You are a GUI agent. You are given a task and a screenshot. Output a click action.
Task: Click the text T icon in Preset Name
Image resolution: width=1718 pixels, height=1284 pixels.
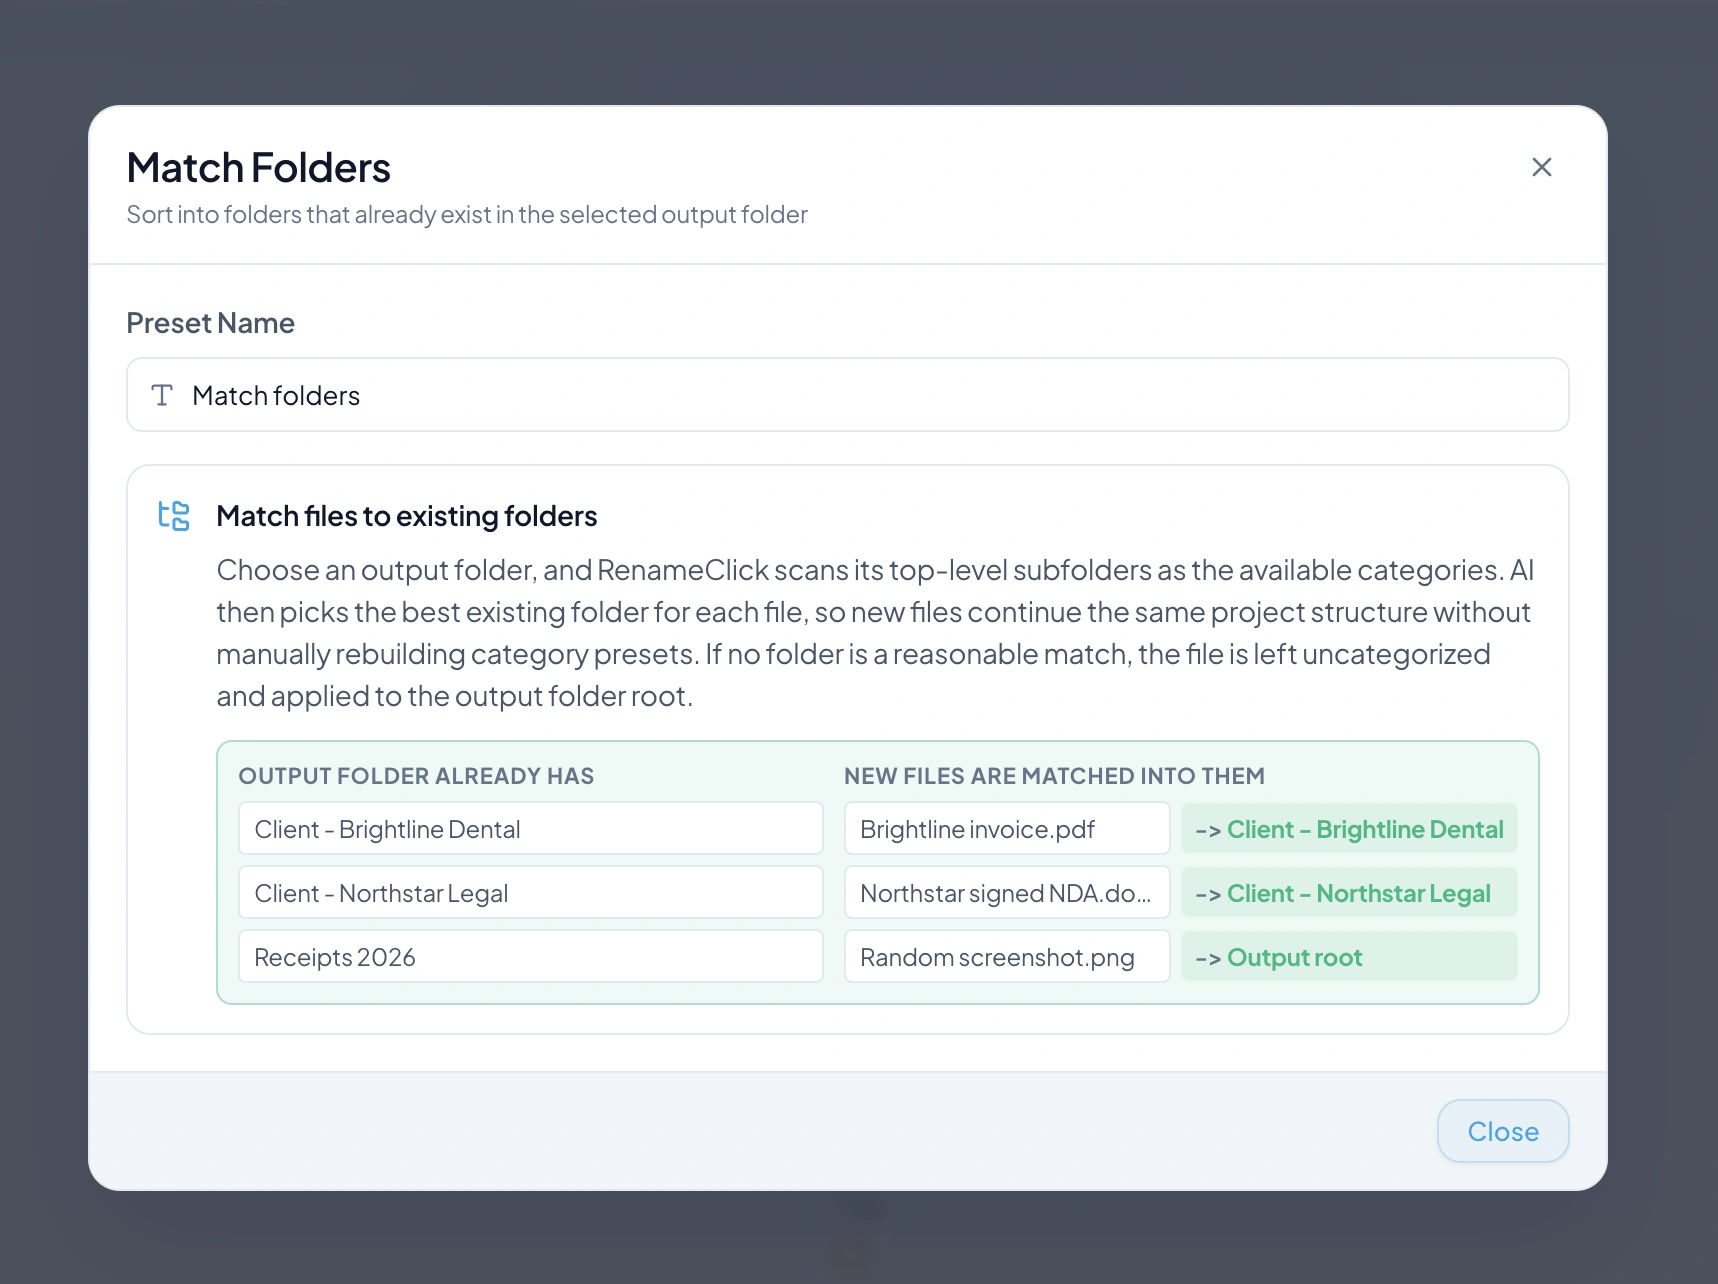162,395
